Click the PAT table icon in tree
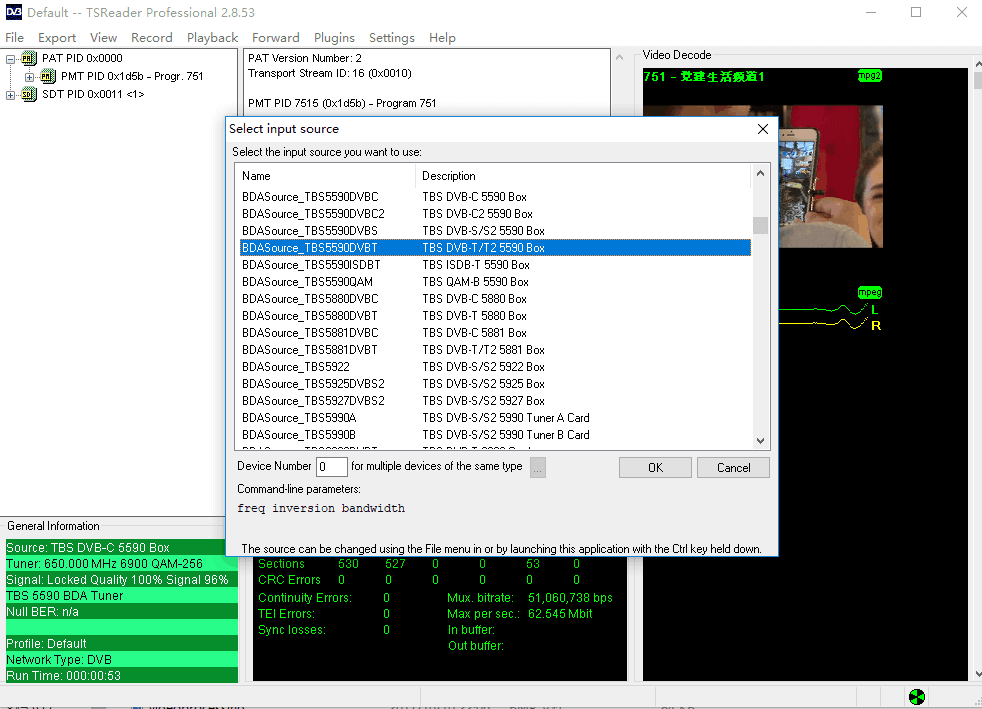Image resolution: width=982 pixels, height=709 pixels. pos(29,59)
